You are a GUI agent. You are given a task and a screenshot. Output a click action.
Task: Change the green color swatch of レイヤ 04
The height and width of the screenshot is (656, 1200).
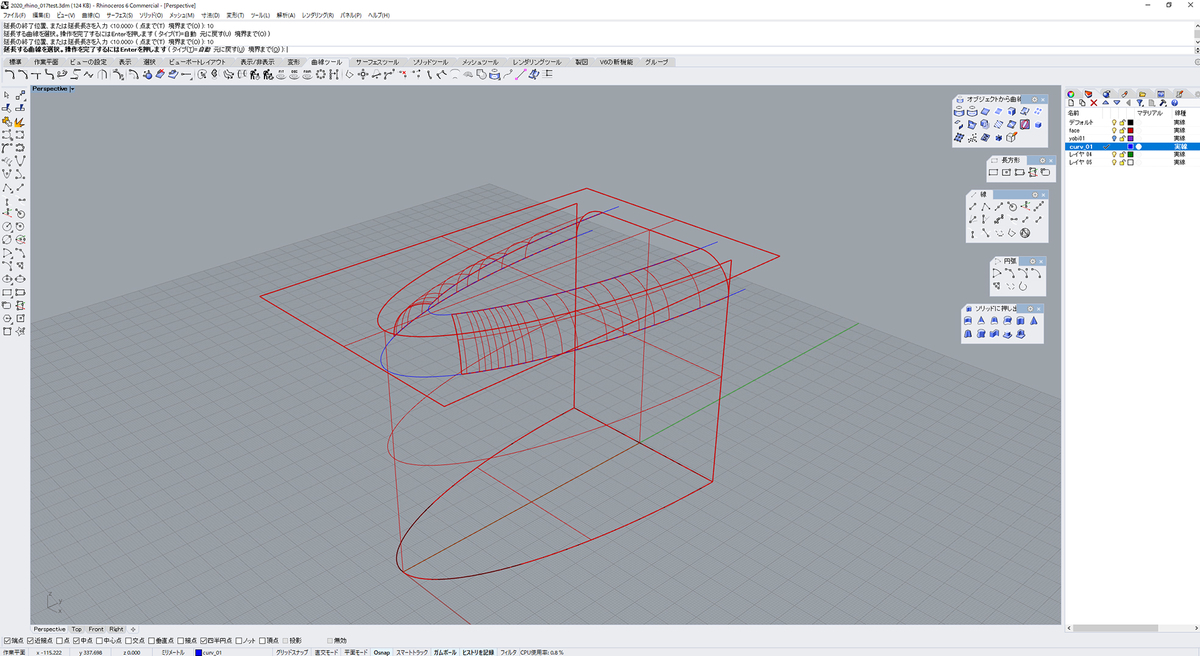[1130, 154]
